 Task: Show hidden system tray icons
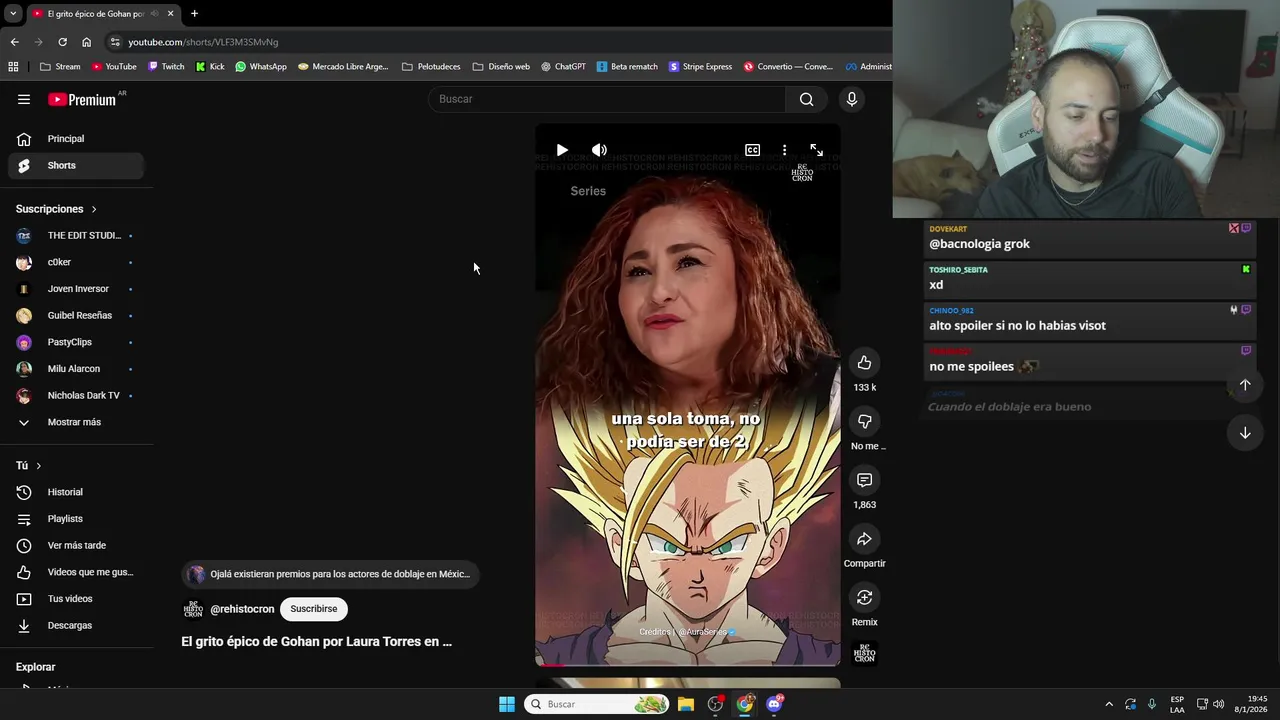pos(1108,704)
